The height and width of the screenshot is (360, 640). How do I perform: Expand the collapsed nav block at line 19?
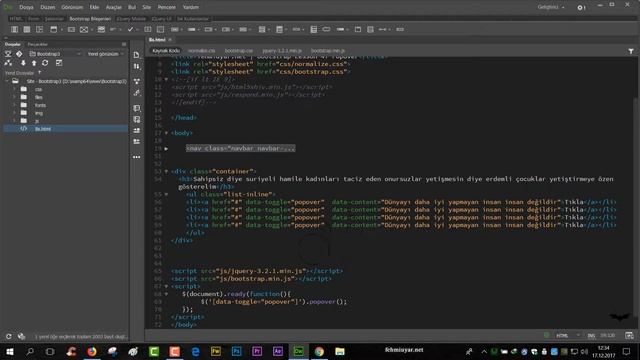[166, 149]
